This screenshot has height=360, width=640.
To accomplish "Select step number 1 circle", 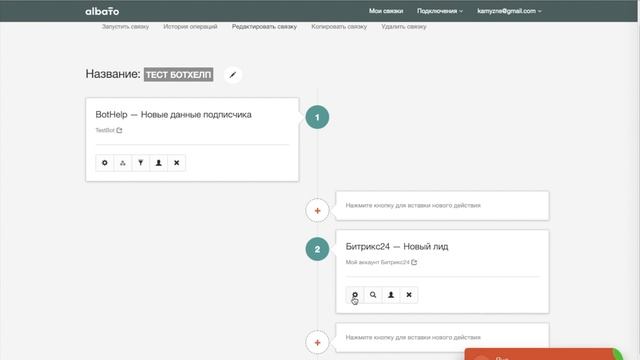I will [x=317, y=117].
